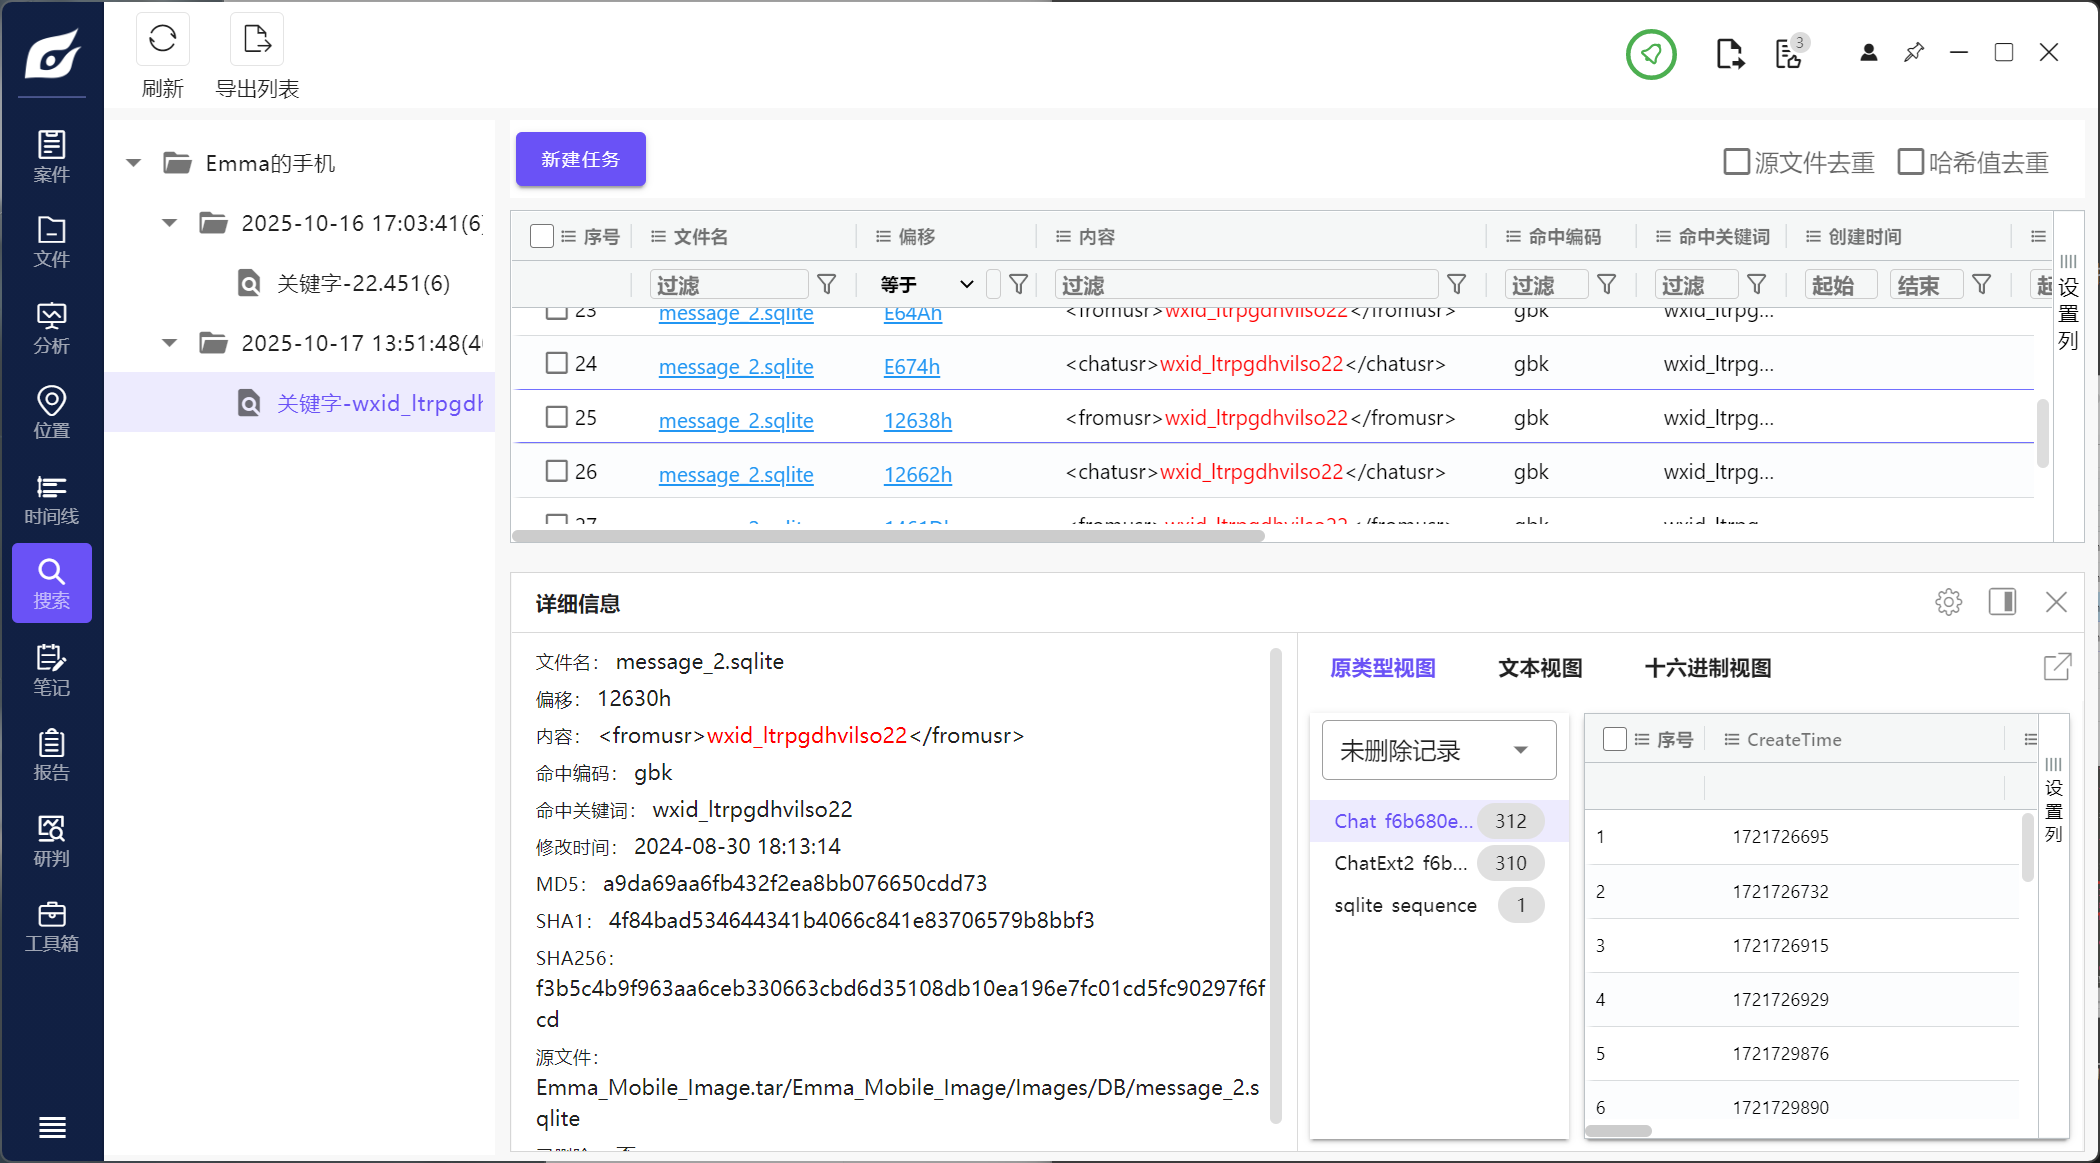
Task: Check the row 25 checkbox
Action: pos(556,417)
